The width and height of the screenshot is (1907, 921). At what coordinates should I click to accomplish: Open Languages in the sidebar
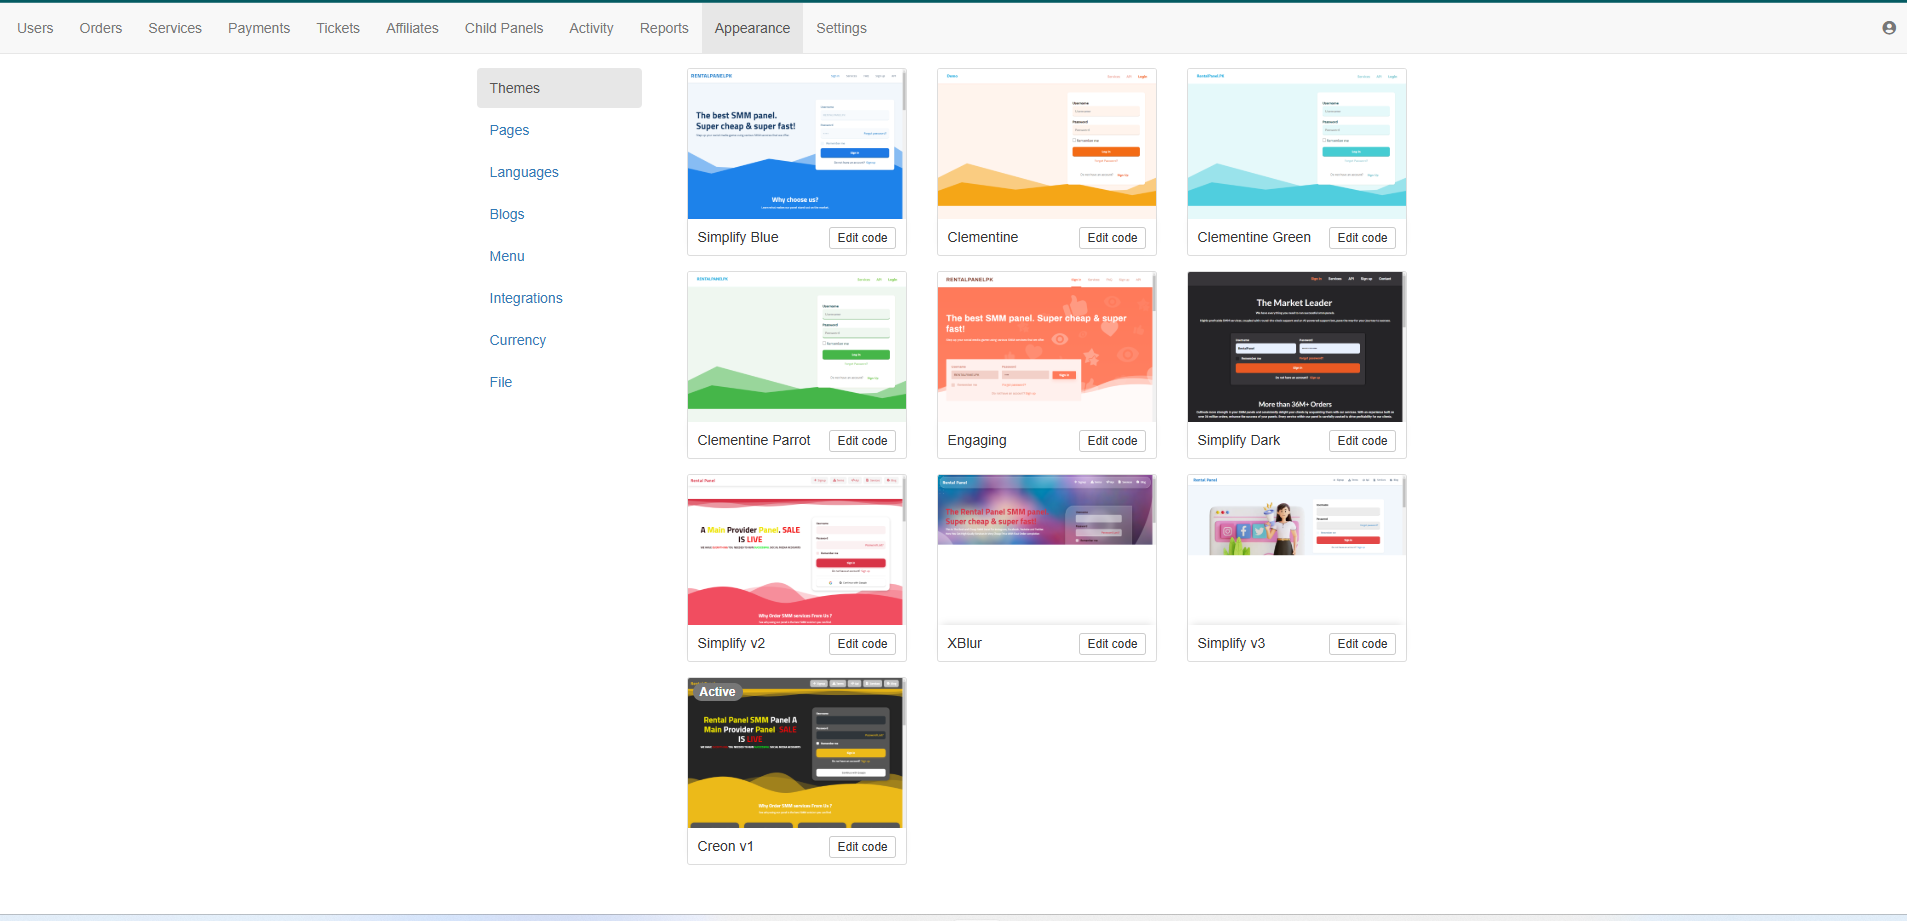[523, 172]
